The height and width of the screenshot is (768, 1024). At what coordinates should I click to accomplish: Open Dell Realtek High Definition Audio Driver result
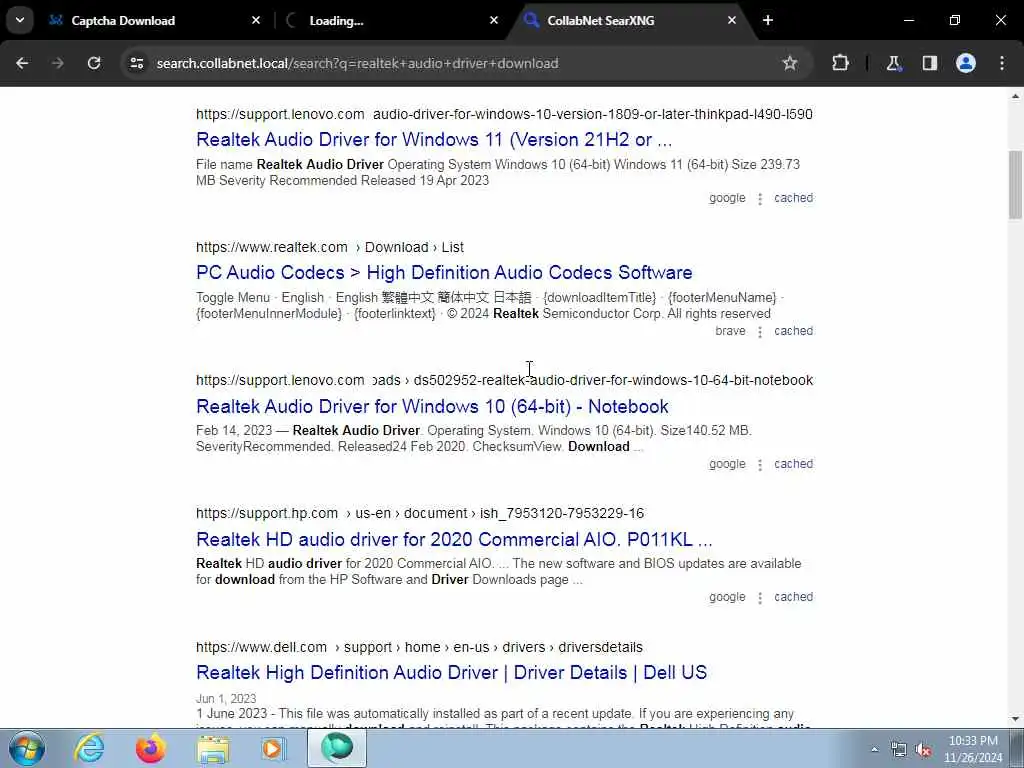(x=451, y=673)
